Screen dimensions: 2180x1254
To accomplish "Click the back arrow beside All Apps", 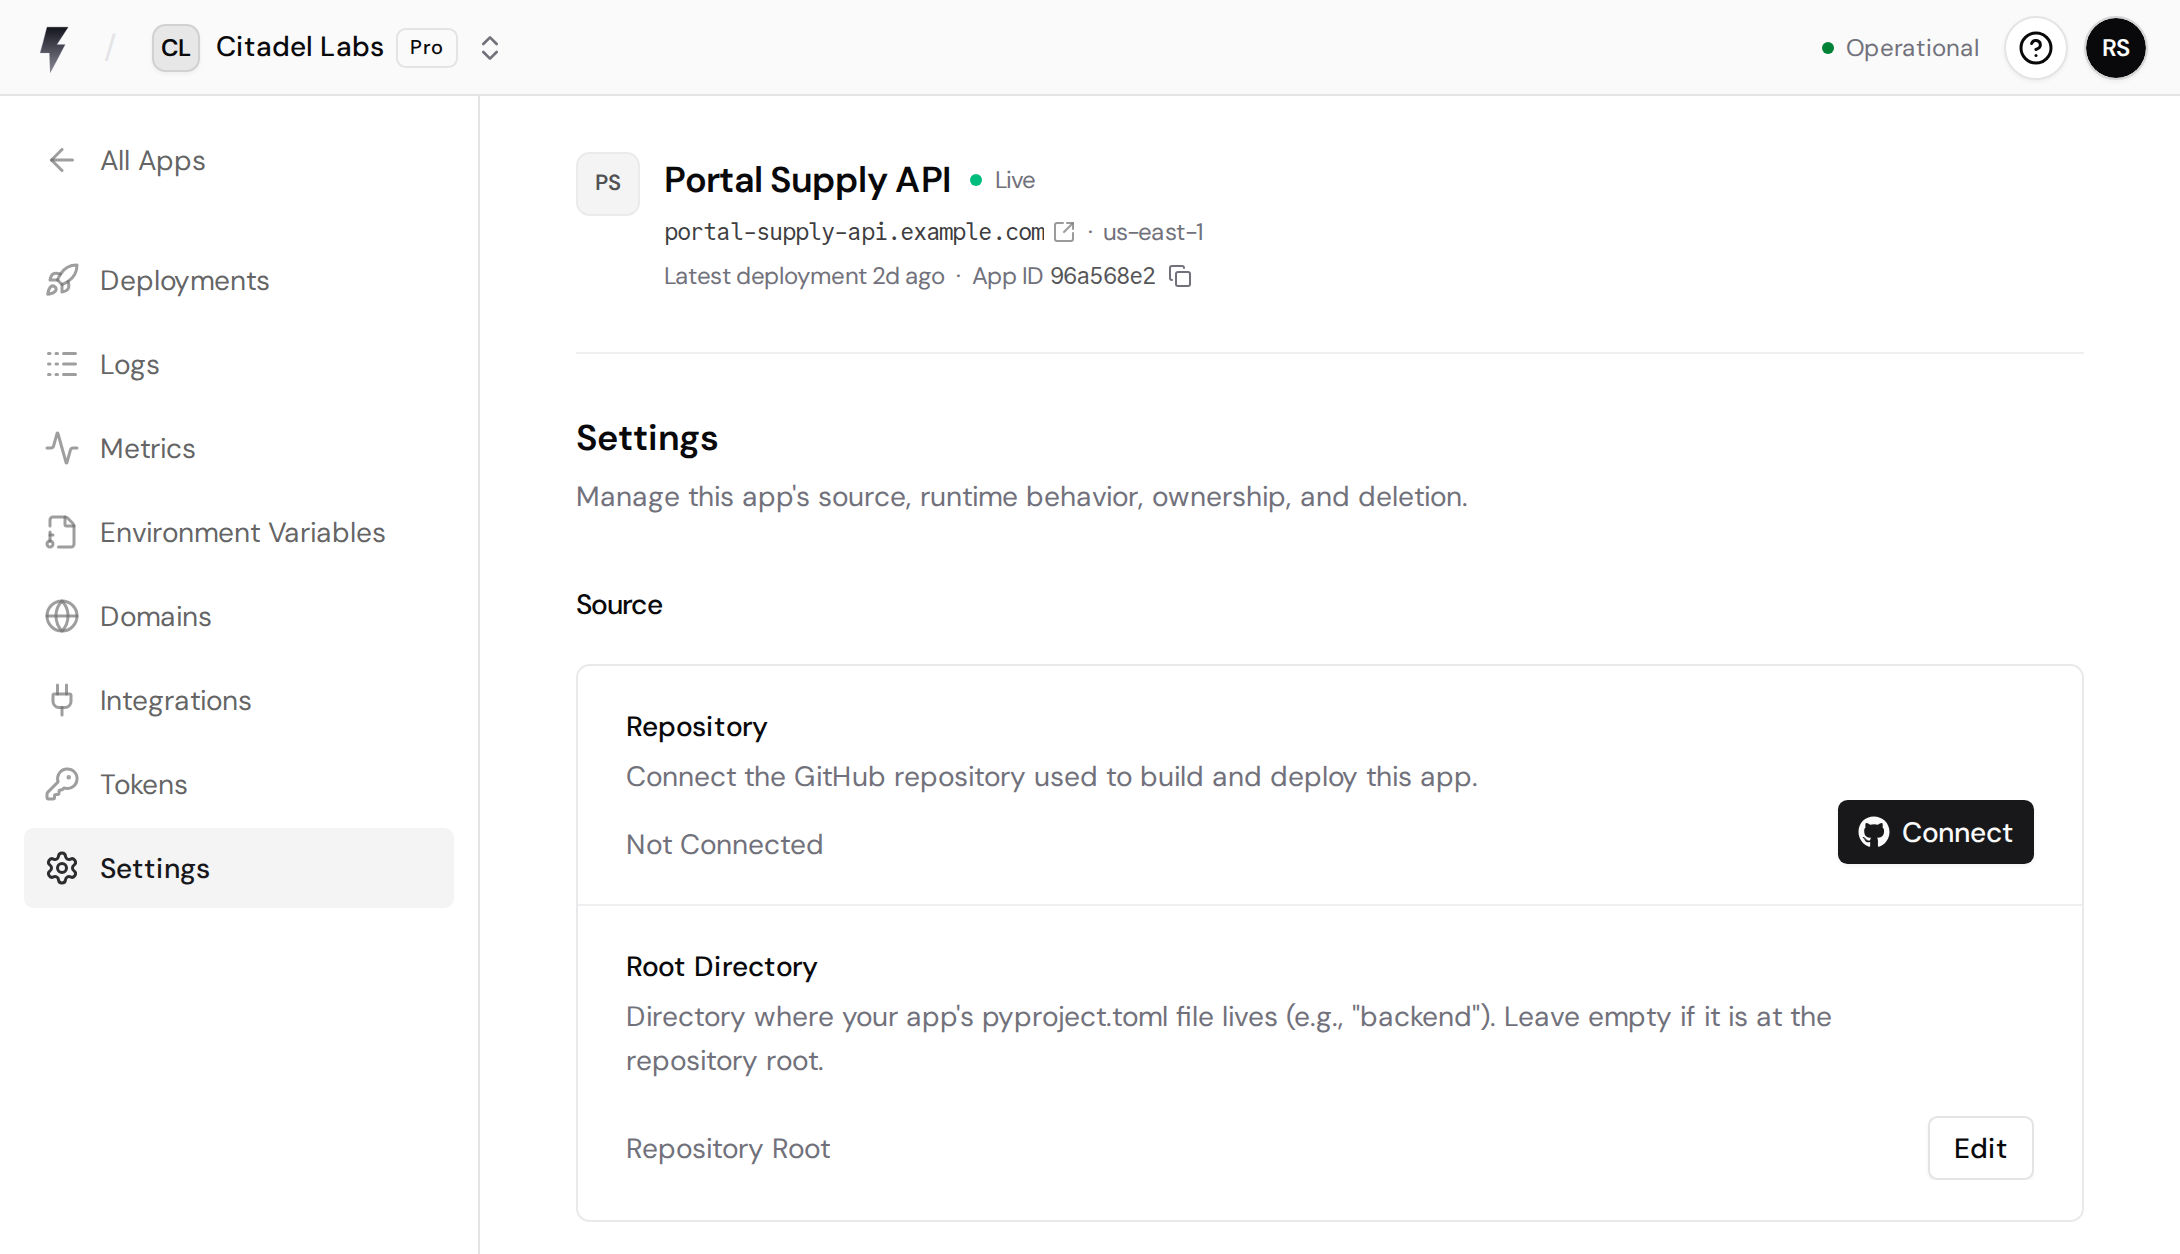I will [62, 160].
